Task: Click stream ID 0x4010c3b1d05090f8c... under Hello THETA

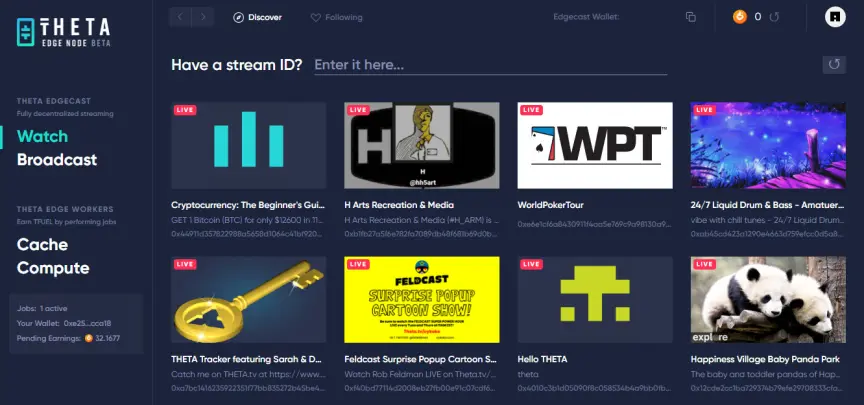Action: point(595,388)
